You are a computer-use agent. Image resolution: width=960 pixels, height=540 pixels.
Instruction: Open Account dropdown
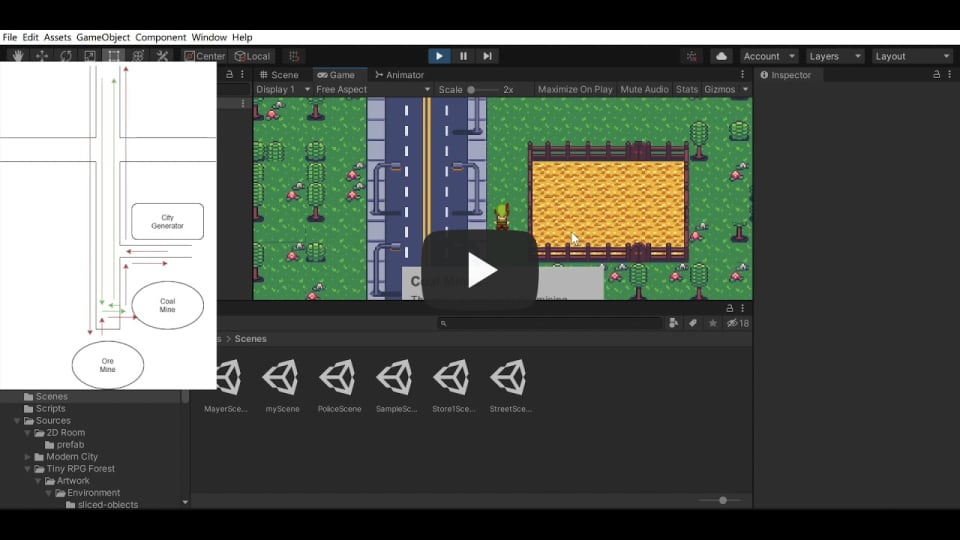768,56
